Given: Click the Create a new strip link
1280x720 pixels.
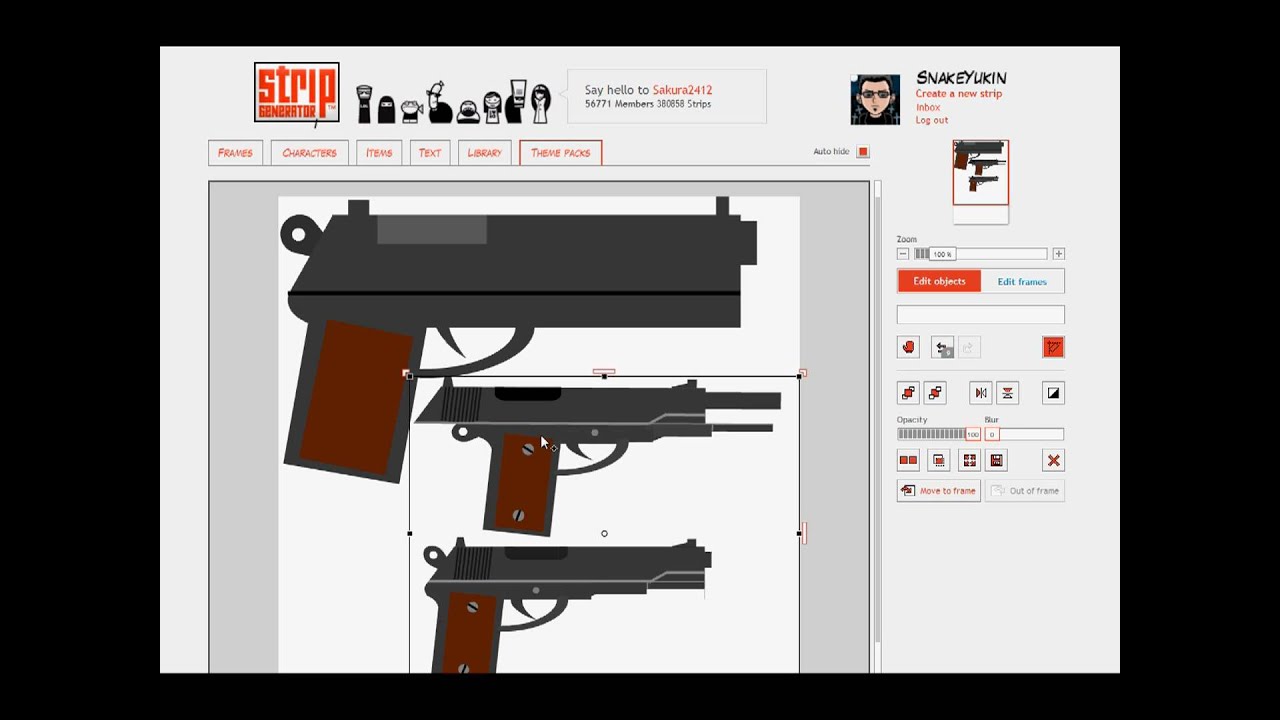Looking at the screenshot, I should 958,94.
